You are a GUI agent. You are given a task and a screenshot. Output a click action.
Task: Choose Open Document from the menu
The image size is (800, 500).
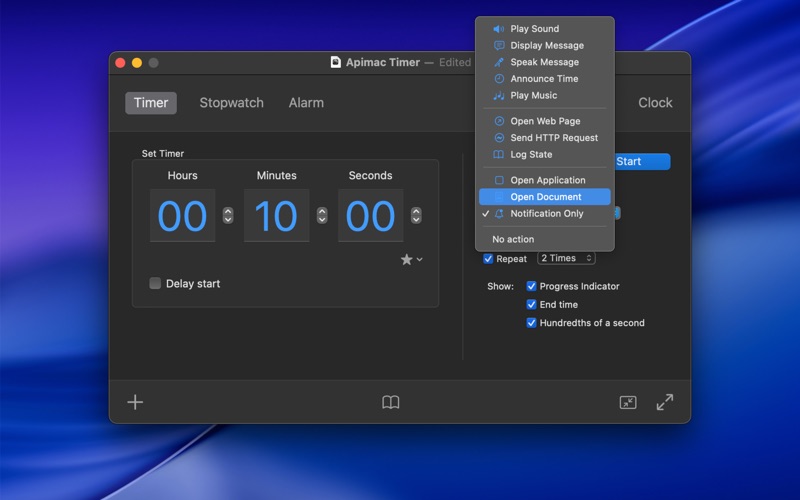tap(545, 197)
